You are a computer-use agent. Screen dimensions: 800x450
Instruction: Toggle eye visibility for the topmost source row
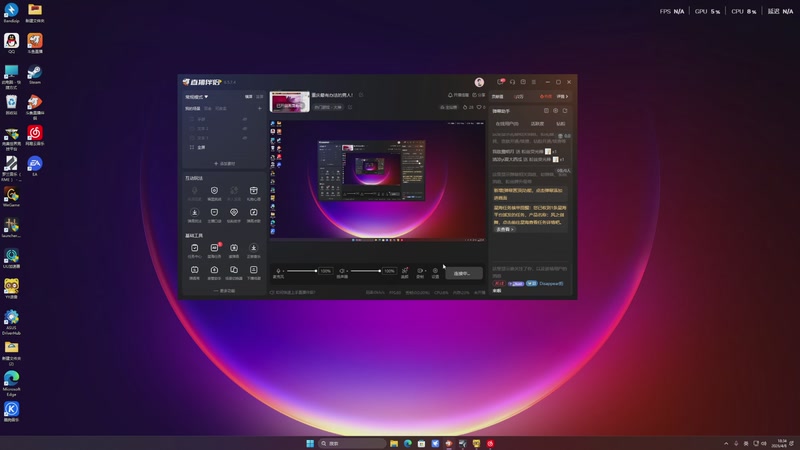[245, 119]
